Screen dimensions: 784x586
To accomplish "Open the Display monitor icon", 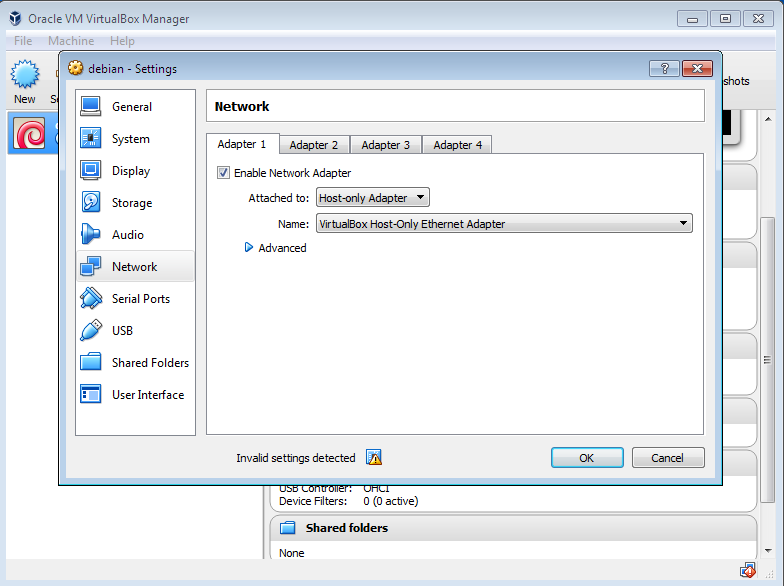I will tap(90, 170).
